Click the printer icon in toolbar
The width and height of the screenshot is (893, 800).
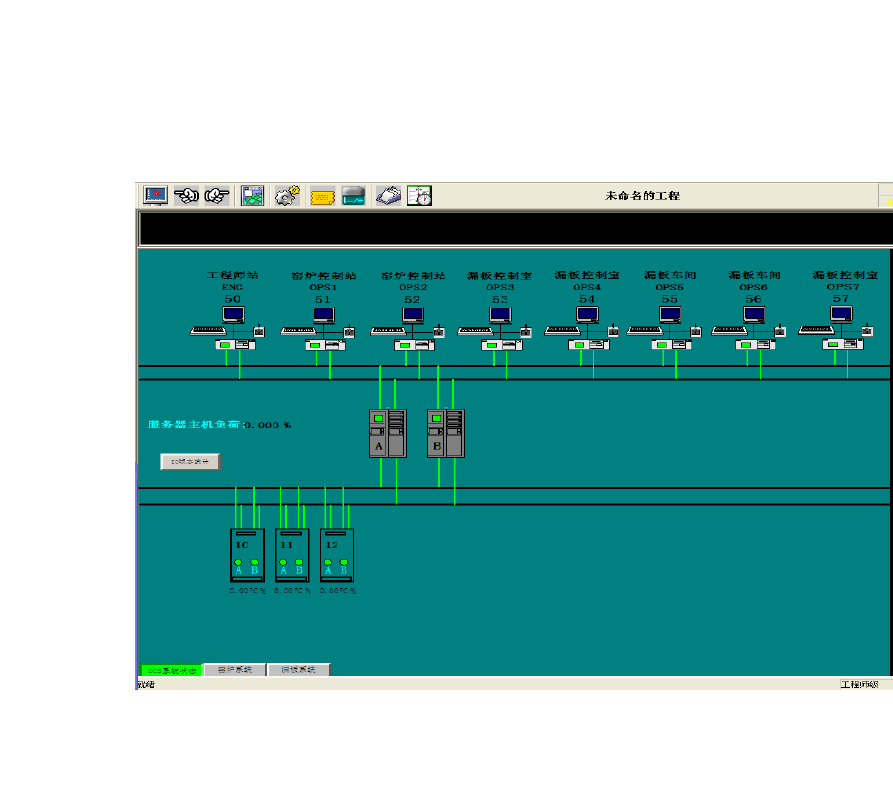(x=388, y=196)
